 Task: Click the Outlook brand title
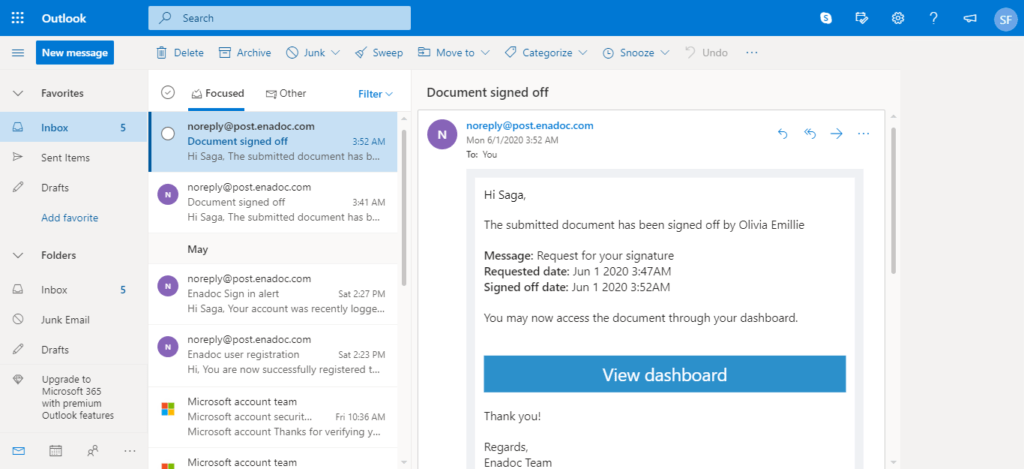(x=64, y=18)
